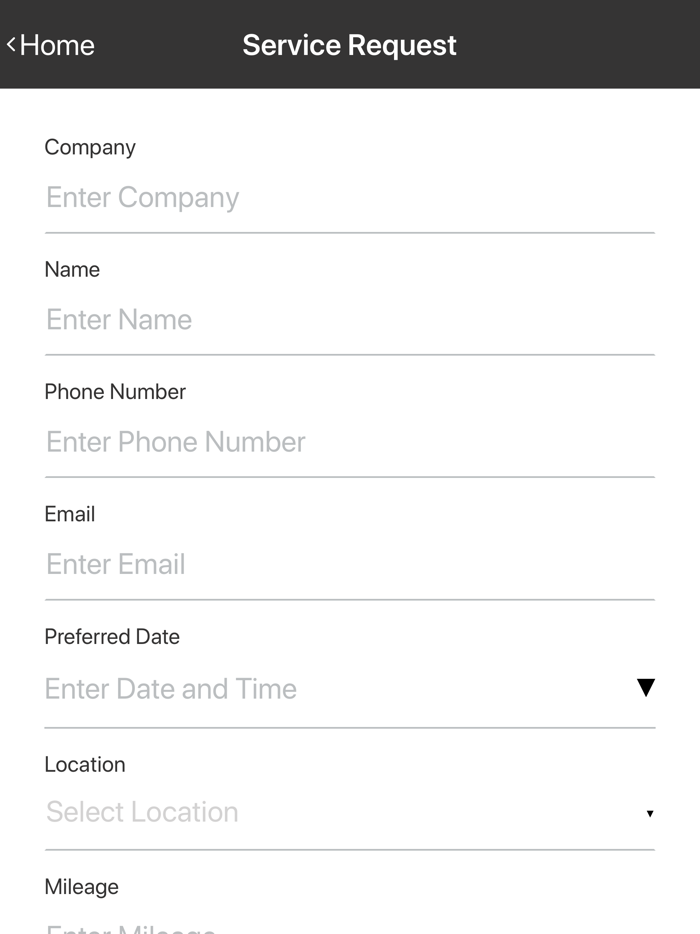Click the Company field label
The width and height of the screenshot is (700, 934).
pyautogui.click(x=90, y=147)
